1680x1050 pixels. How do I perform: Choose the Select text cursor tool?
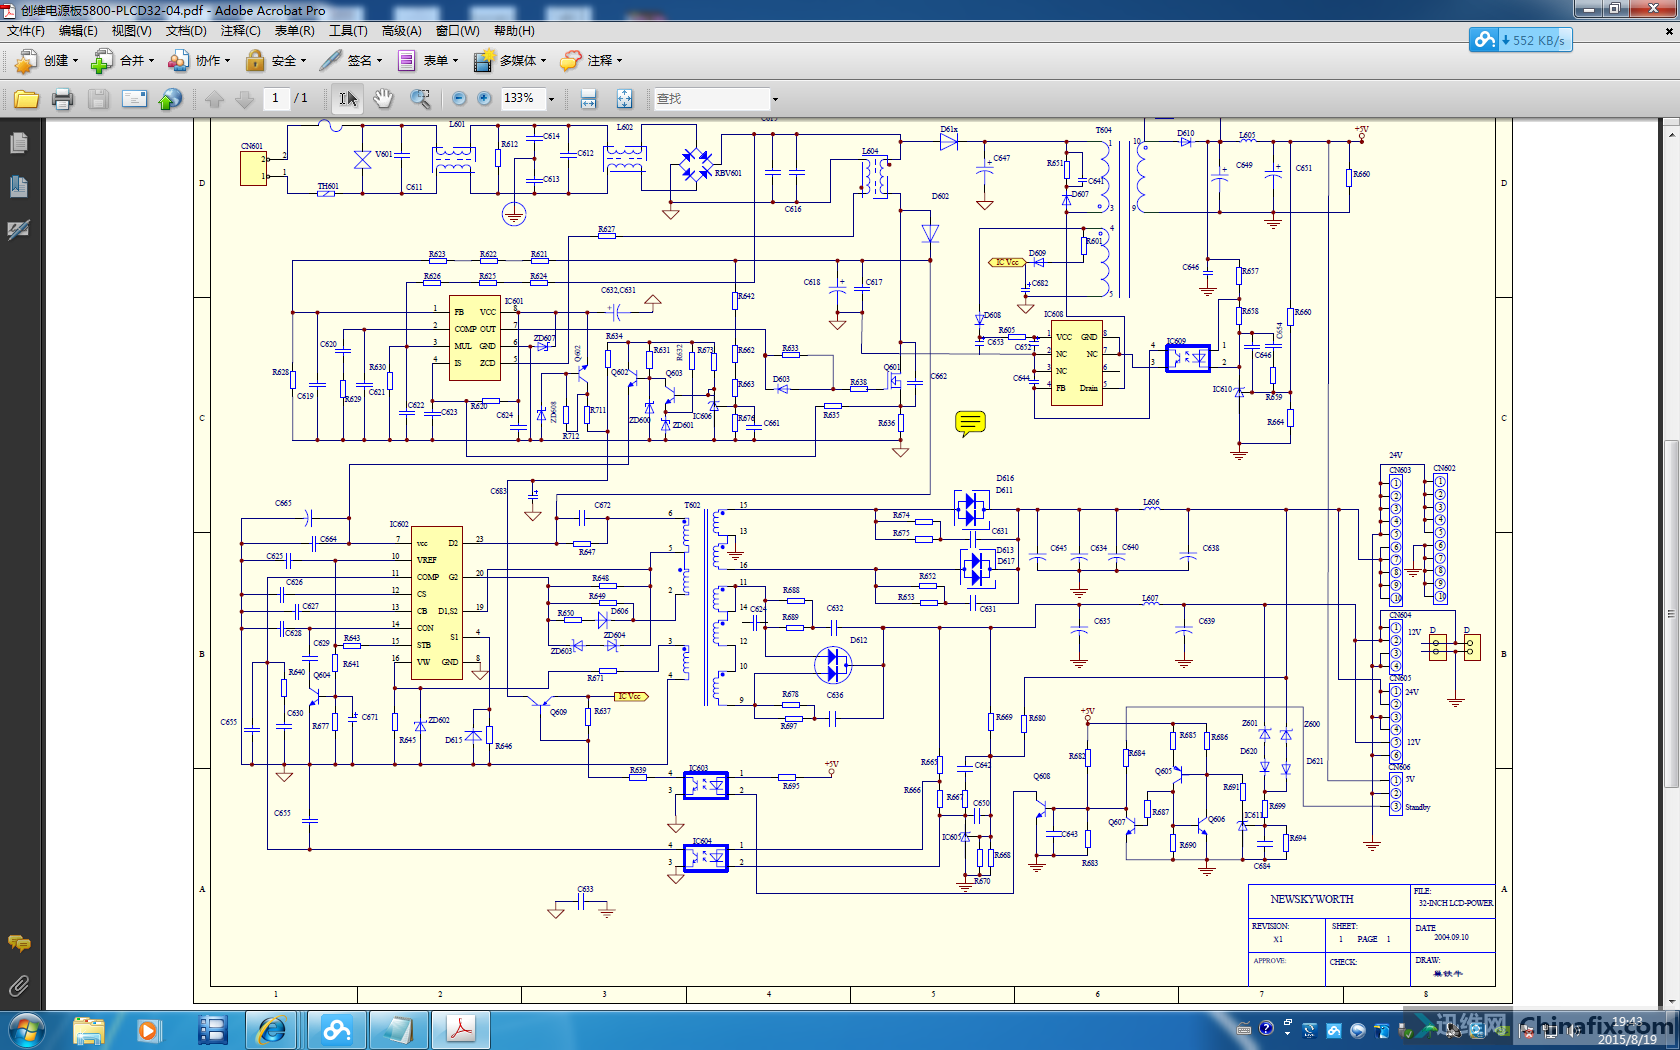347,99
